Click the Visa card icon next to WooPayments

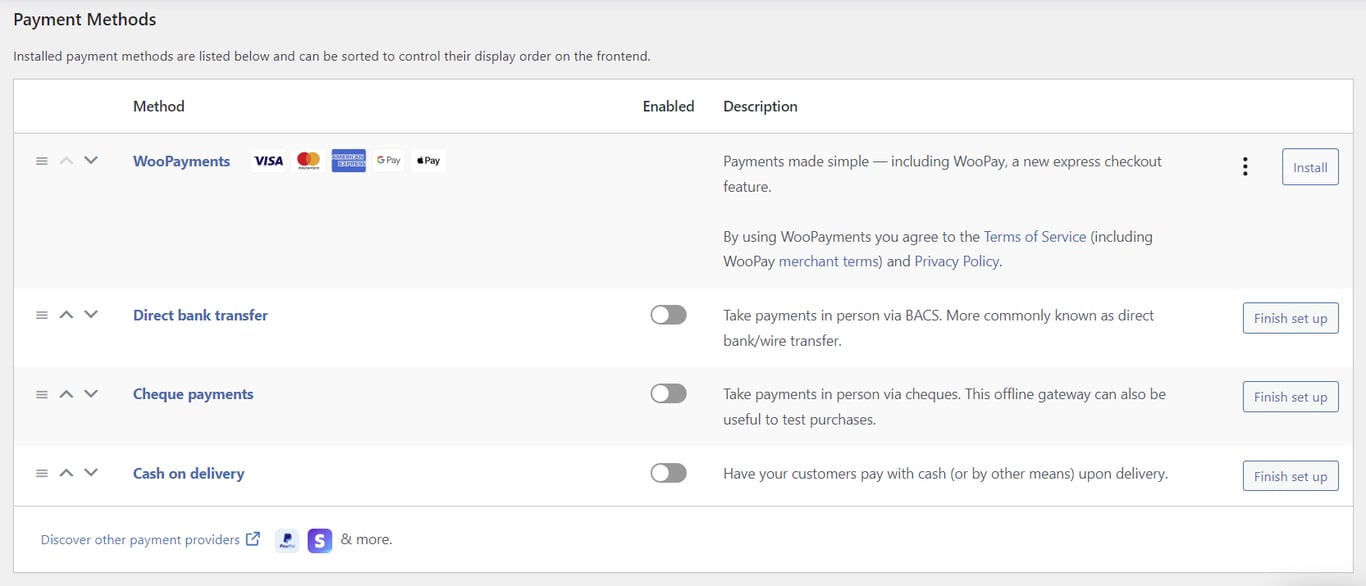click(x=267, y=160)
